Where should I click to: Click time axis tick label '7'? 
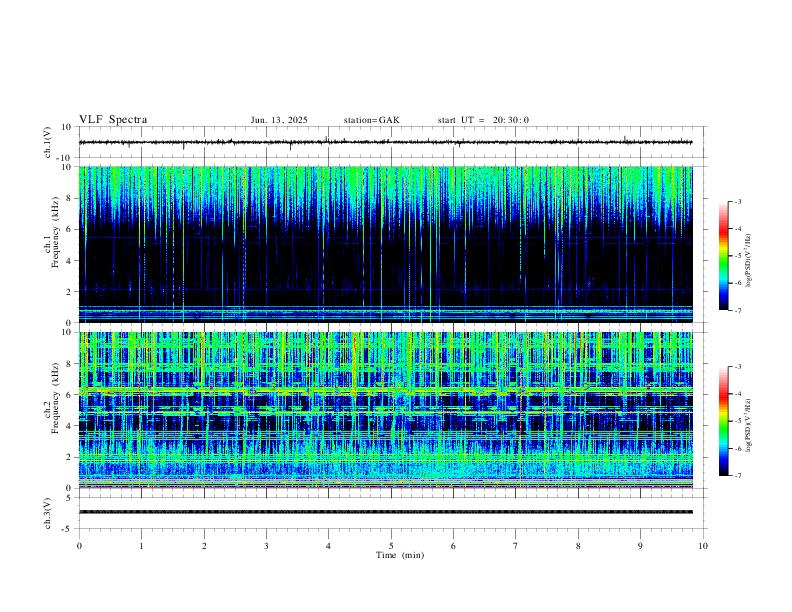click(x=515, y=546)
